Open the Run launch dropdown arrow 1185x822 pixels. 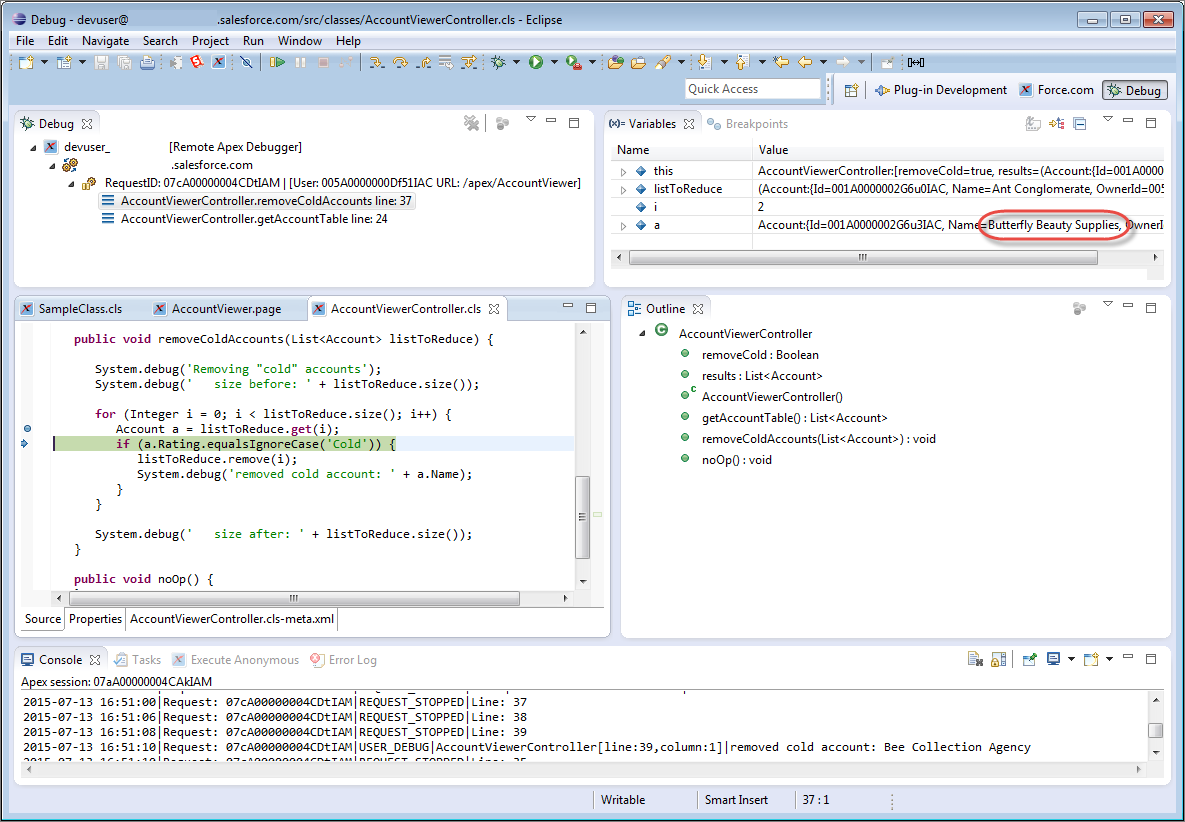pos(554,63)
